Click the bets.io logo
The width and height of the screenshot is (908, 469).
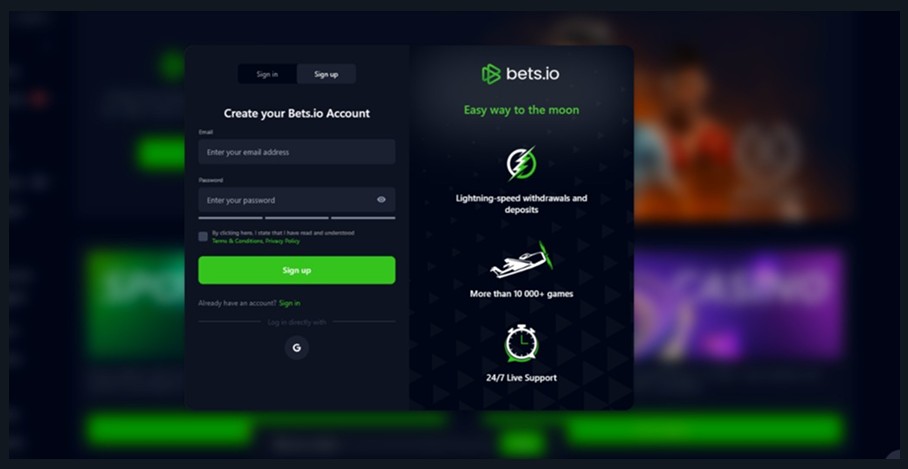click(521, 74)
